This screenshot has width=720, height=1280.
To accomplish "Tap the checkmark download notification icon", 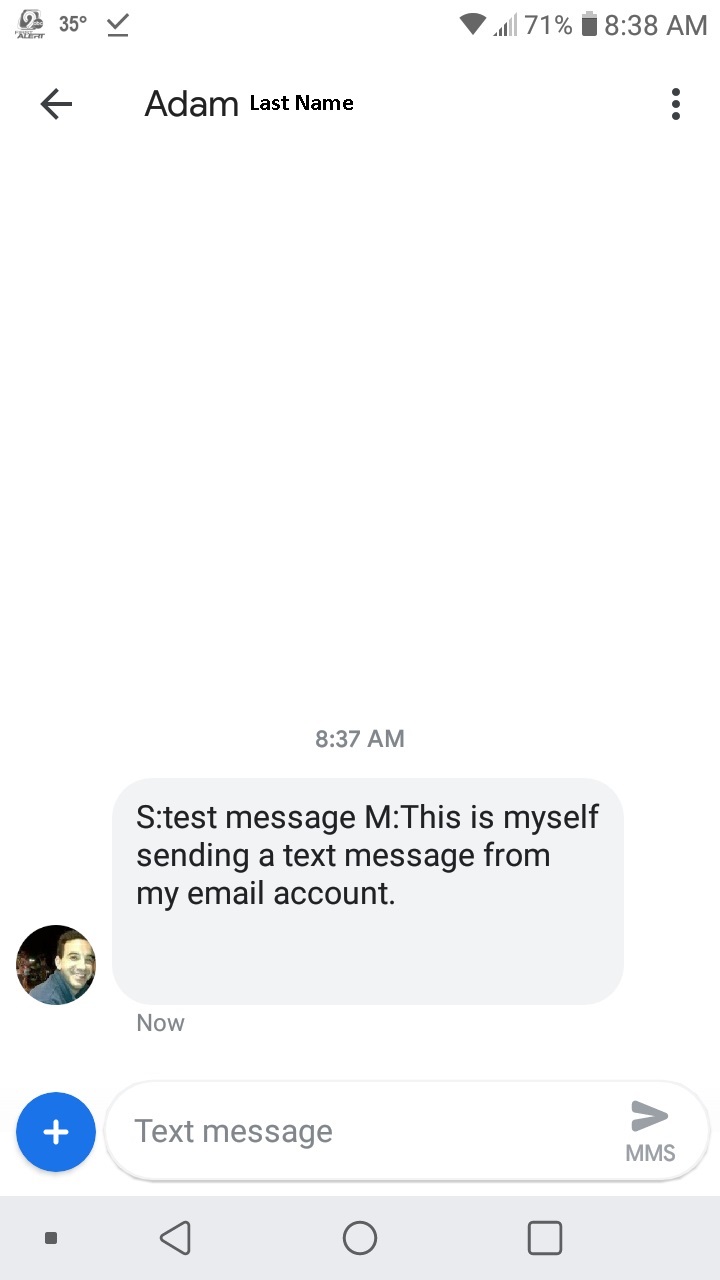I will pyautogui.click(x=118, y=26).
